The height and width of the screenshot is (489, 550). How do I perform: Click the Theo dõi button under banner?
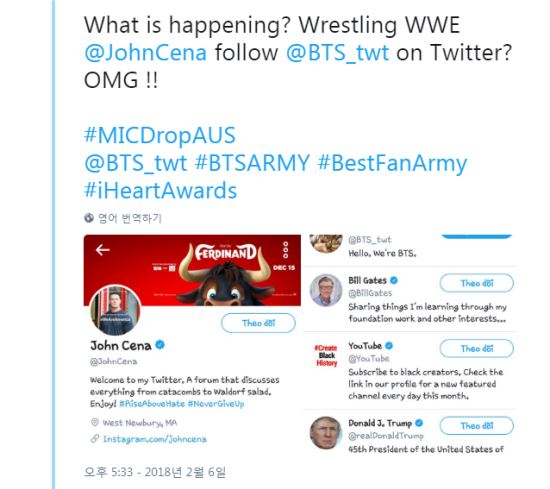(258, 323)
